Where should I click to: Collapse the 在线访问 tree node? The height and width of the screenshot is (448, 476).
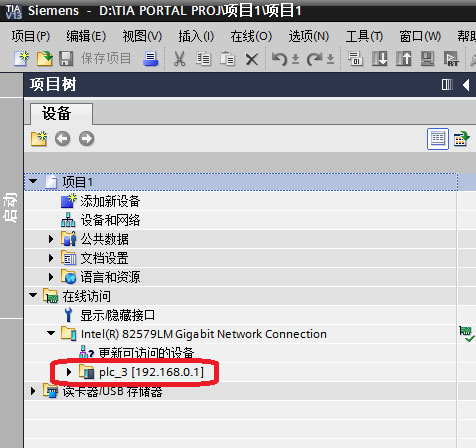point(33,296)
